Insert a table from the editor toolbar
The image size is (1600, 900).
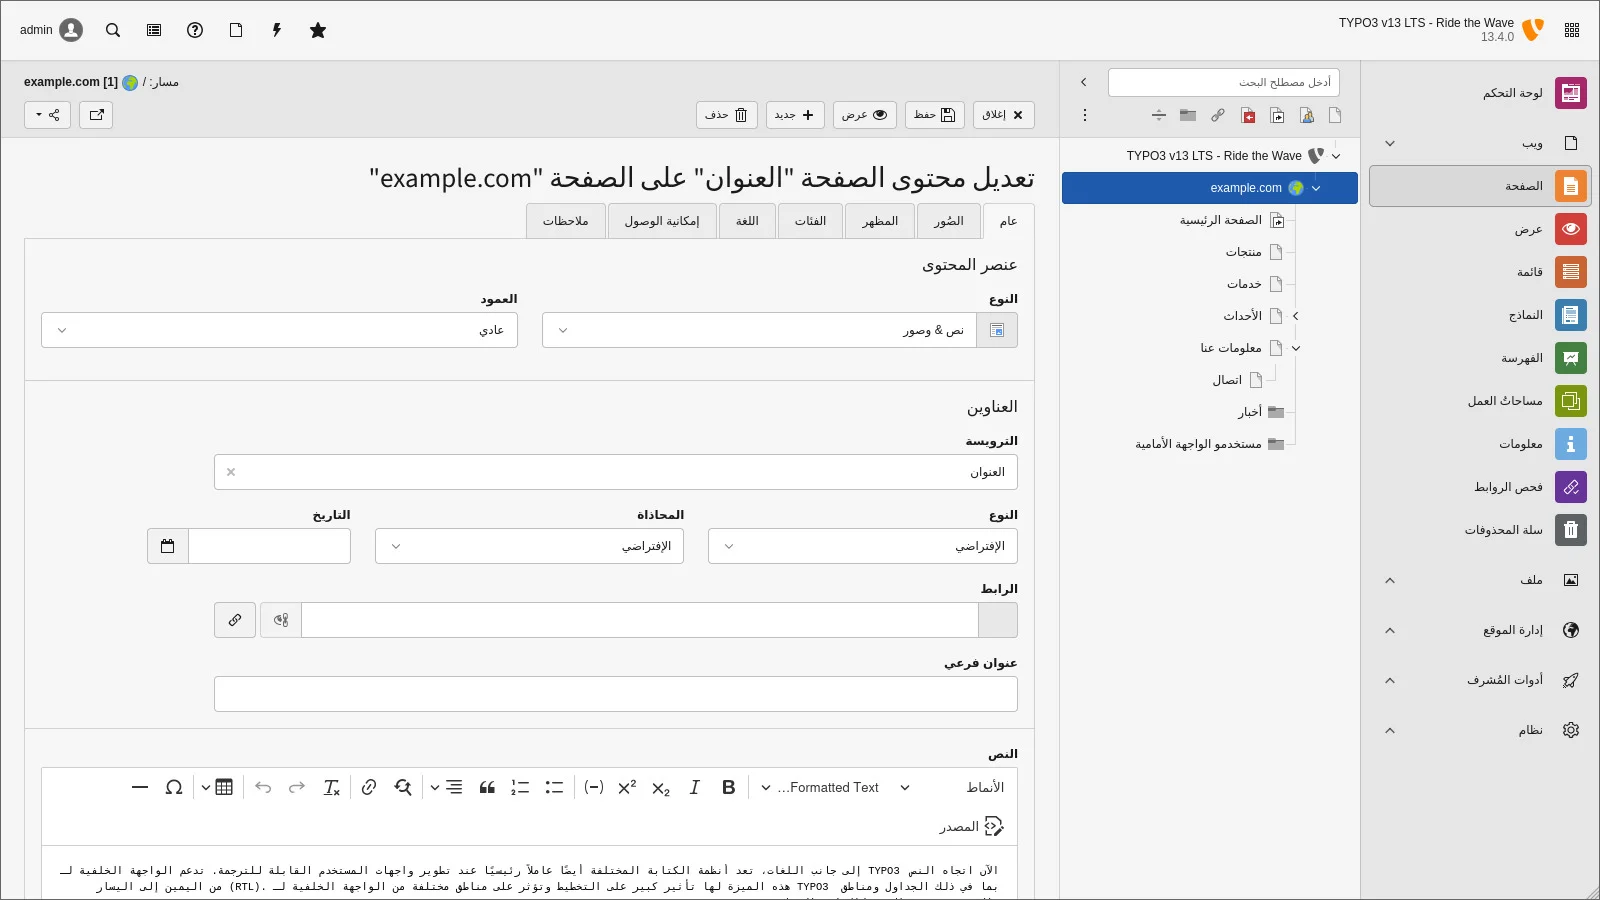223,788
